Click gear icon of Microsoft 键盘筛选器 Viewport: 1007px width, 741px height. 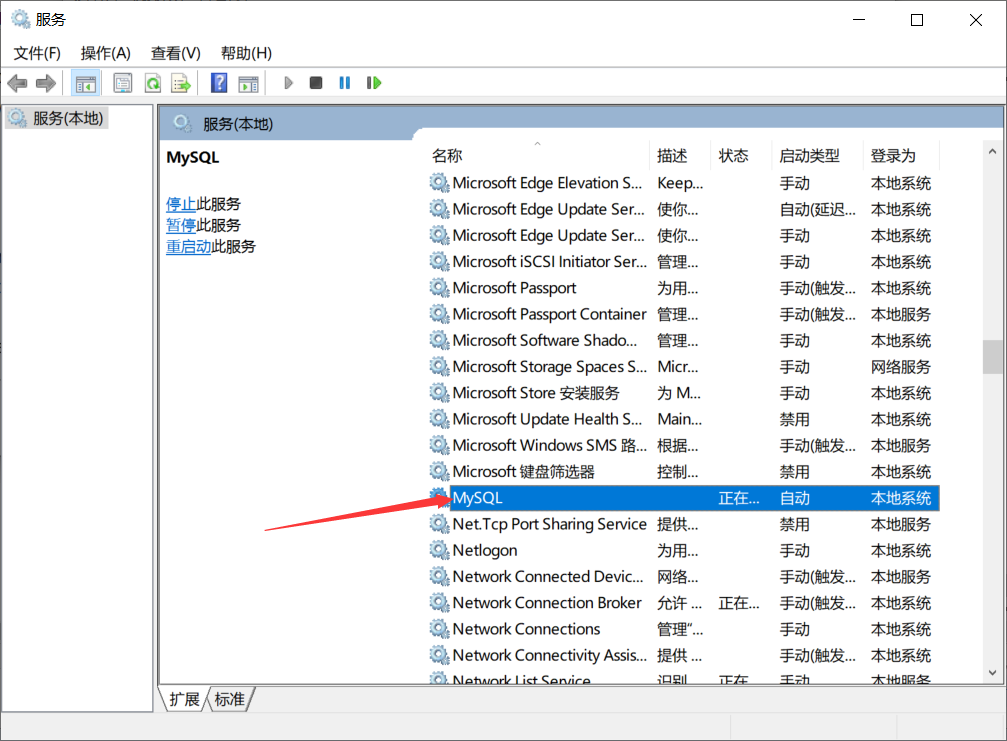[439, 471]
